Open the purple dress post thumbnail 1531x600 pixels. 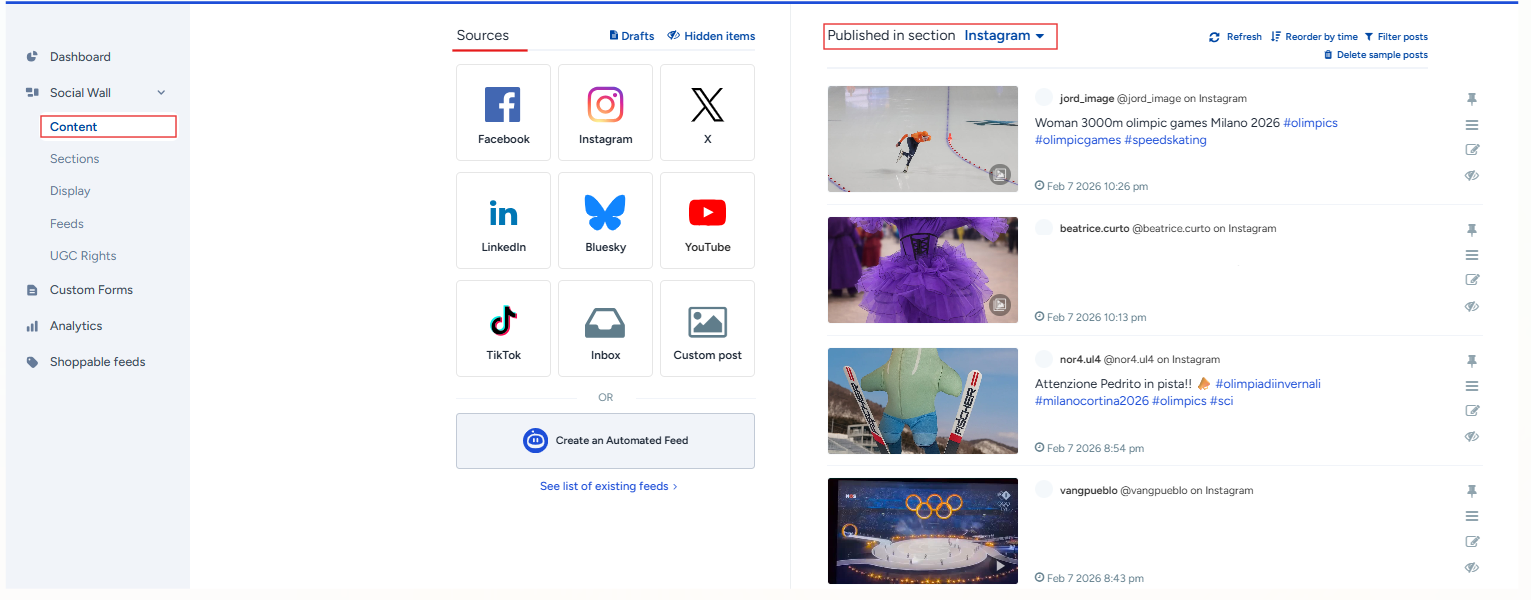click(923, 270)
